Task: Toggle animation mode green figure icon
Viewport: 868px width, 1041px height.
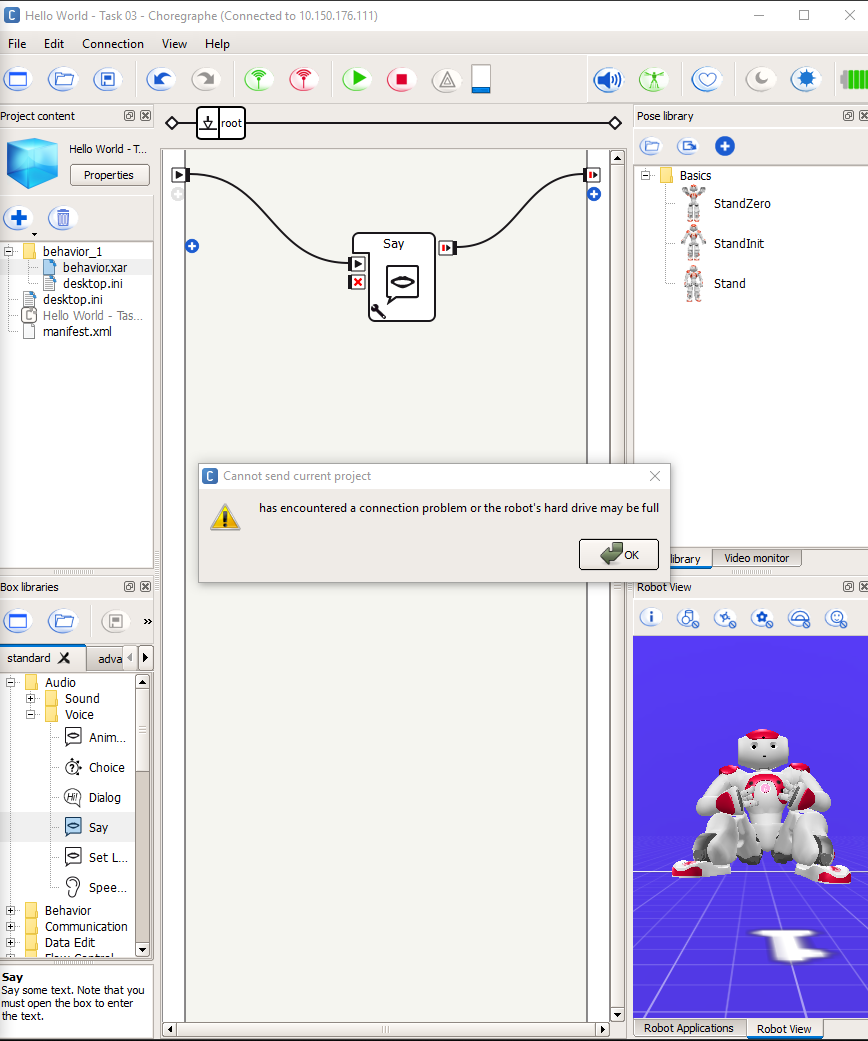Action: [x=653, y=80]
